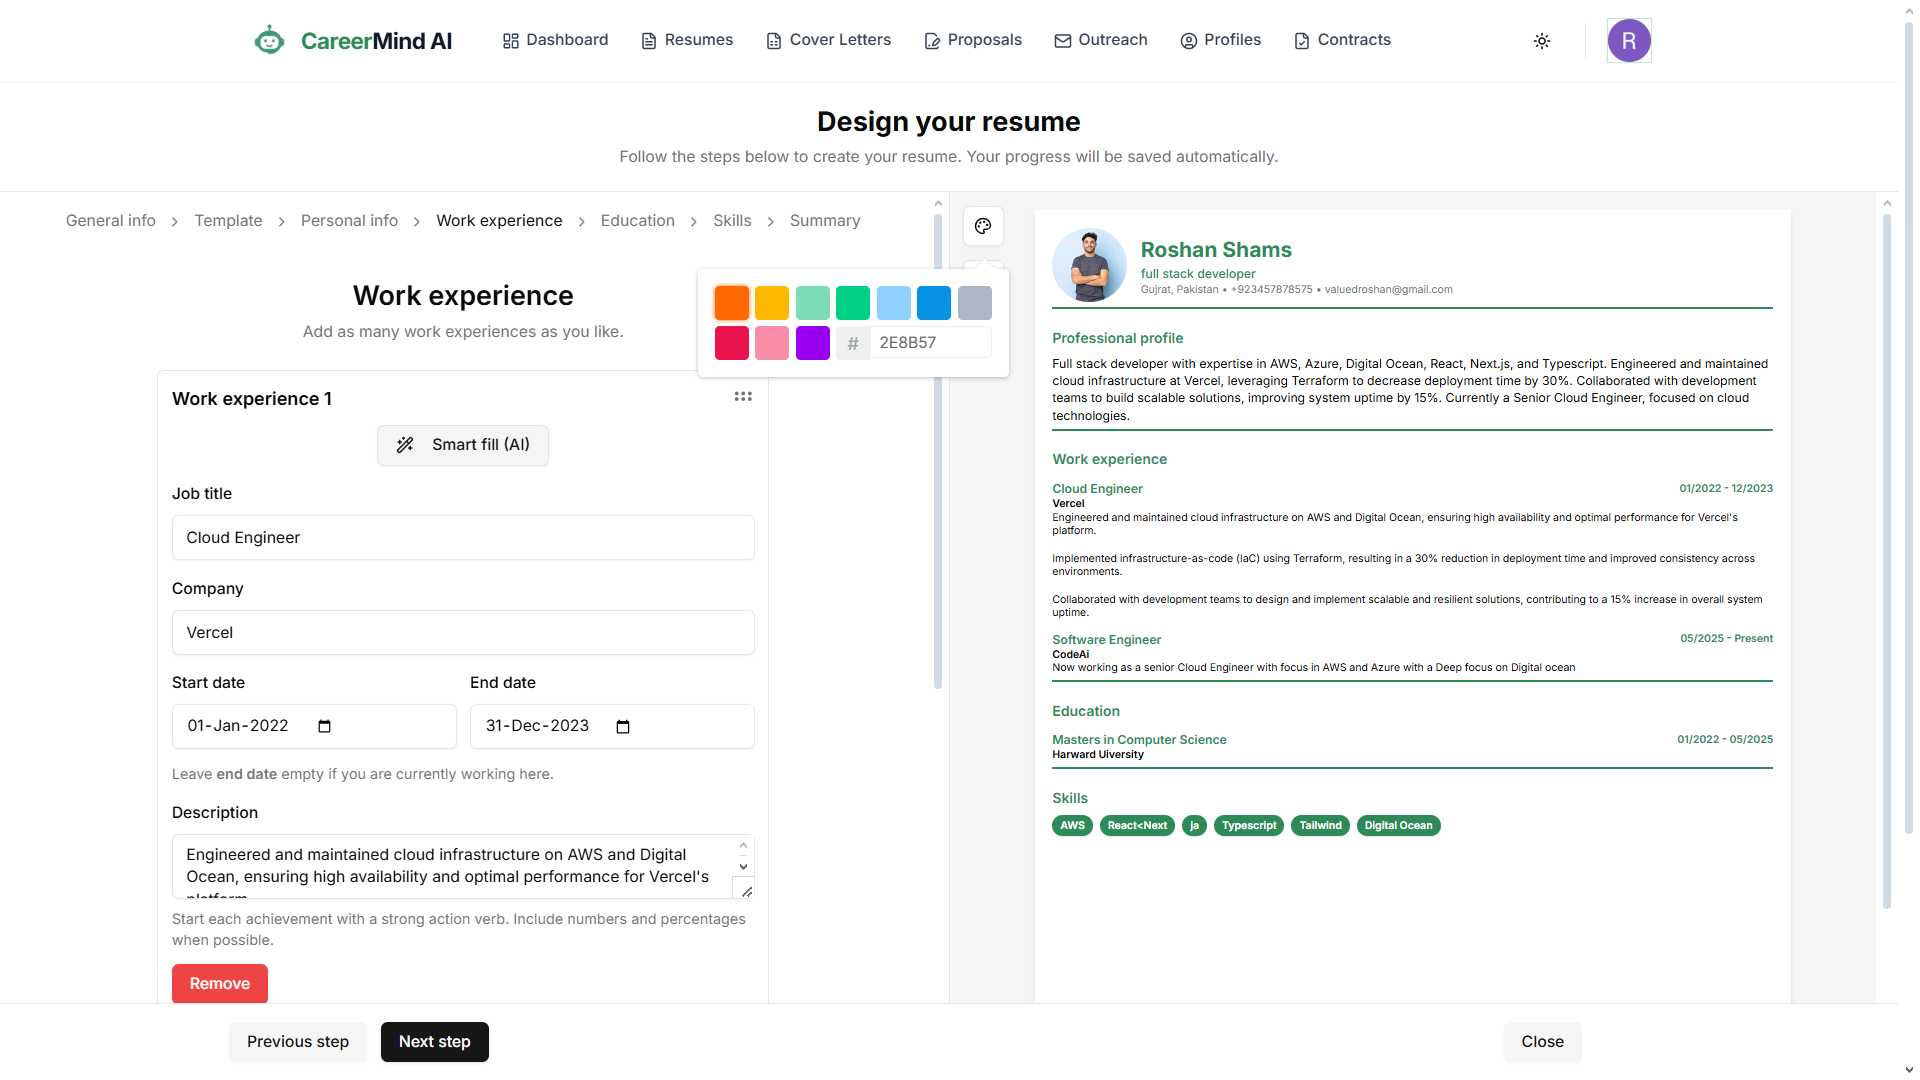
Task: Open the Outreach envelope nav item
Action: (x=1100, y=40)
